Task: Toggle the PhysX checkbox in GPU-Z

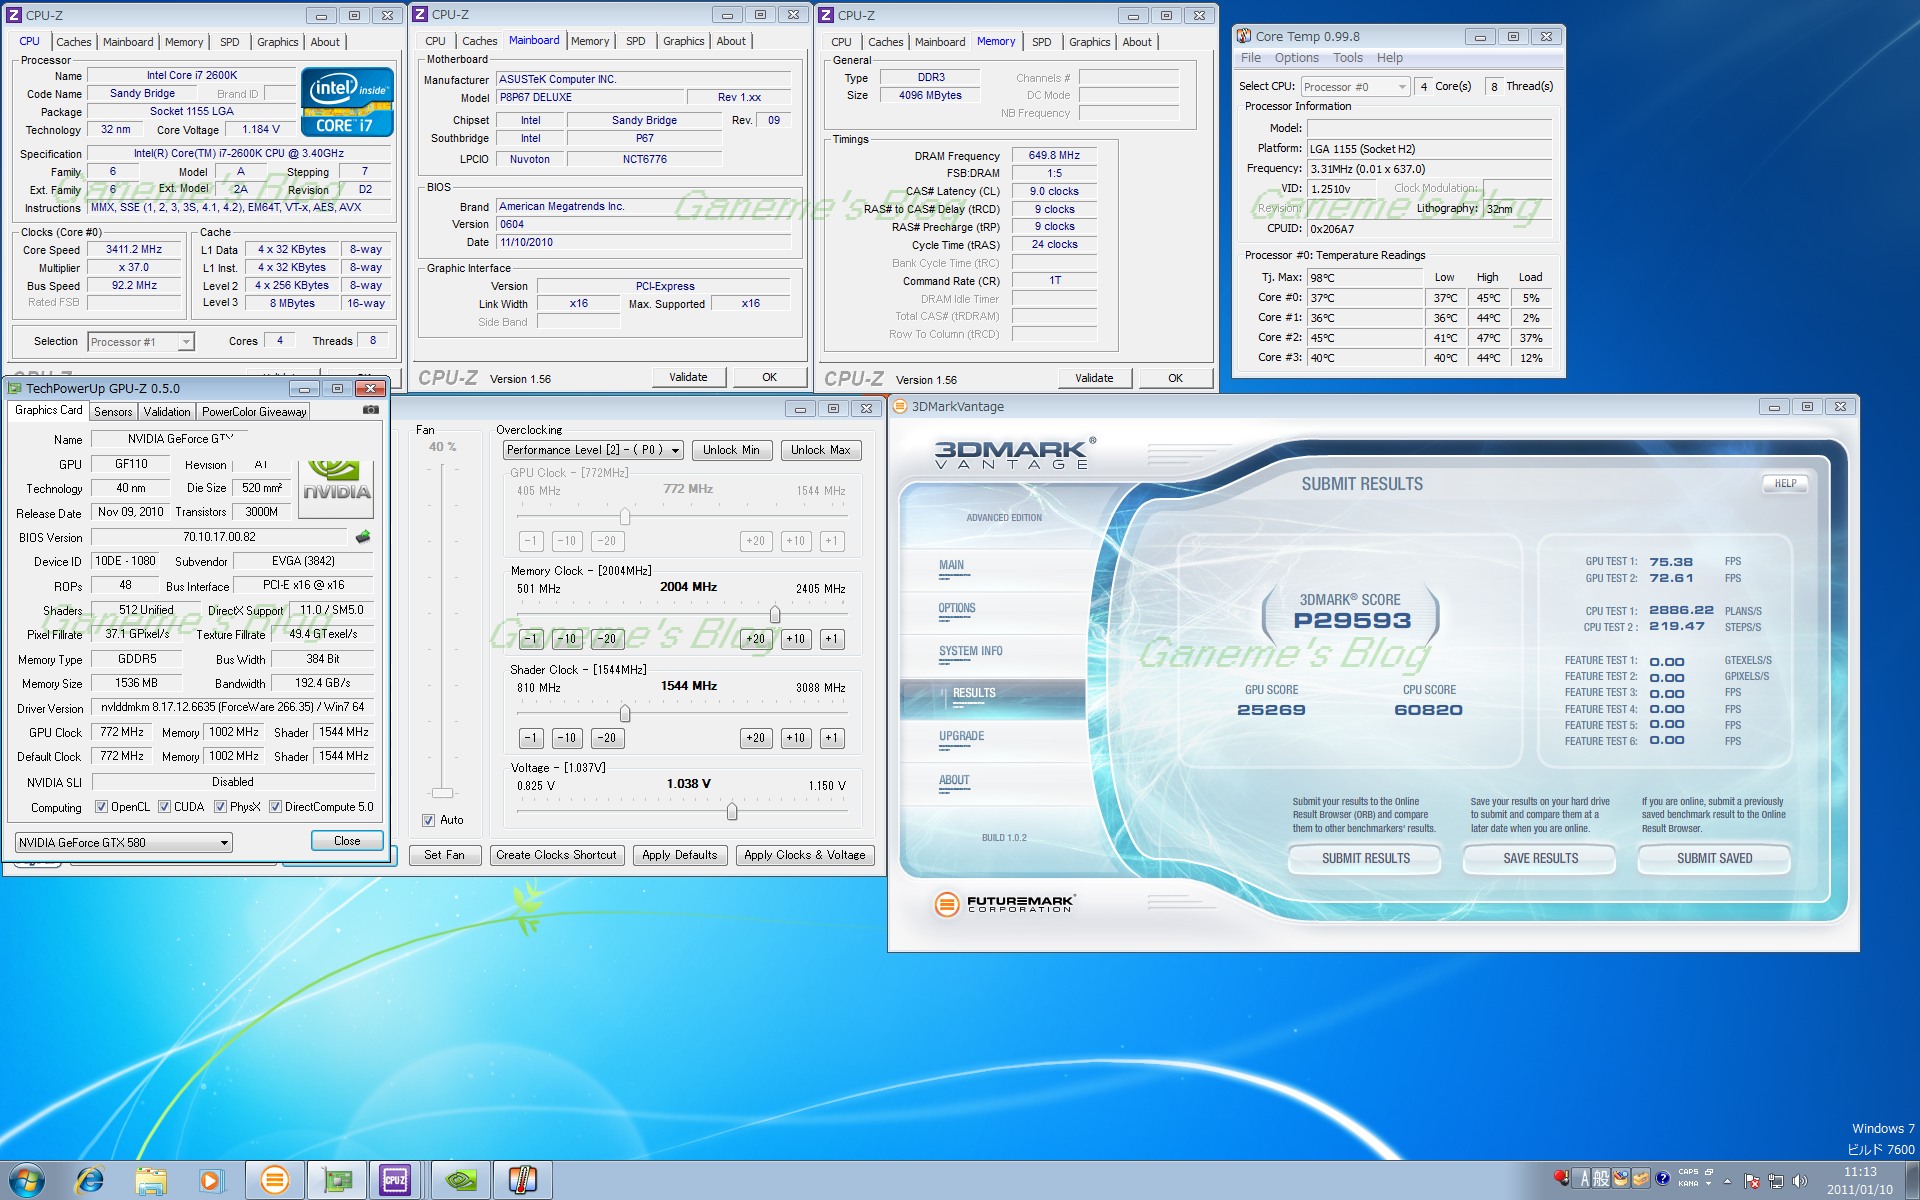Action: (x=220, y=807)
